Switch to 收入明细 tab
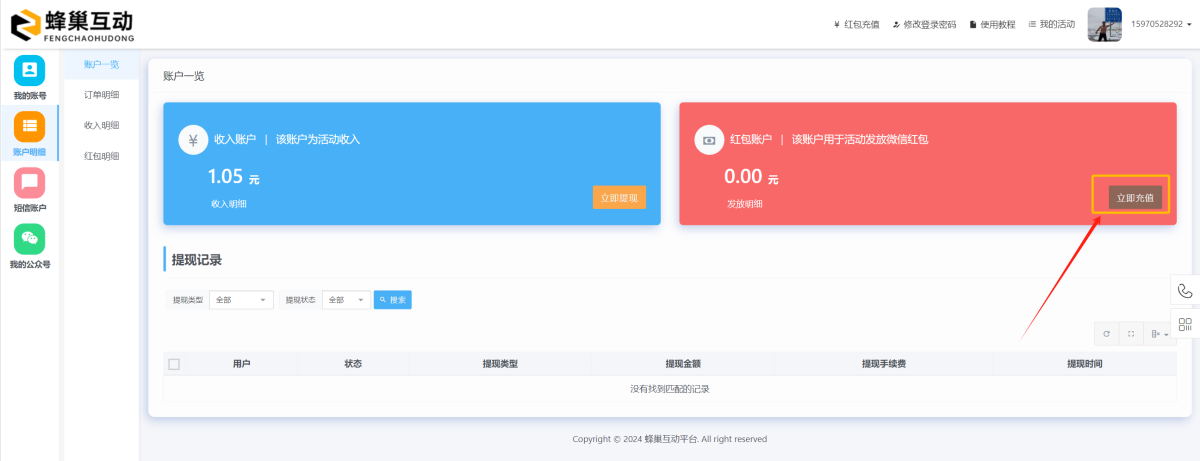This screenshot has width=1200, height=461. coord(101,125)
